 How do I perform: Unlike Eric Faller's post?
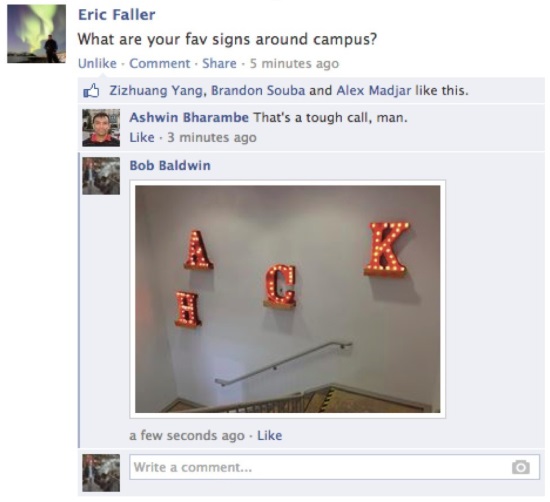coord(97,63)
